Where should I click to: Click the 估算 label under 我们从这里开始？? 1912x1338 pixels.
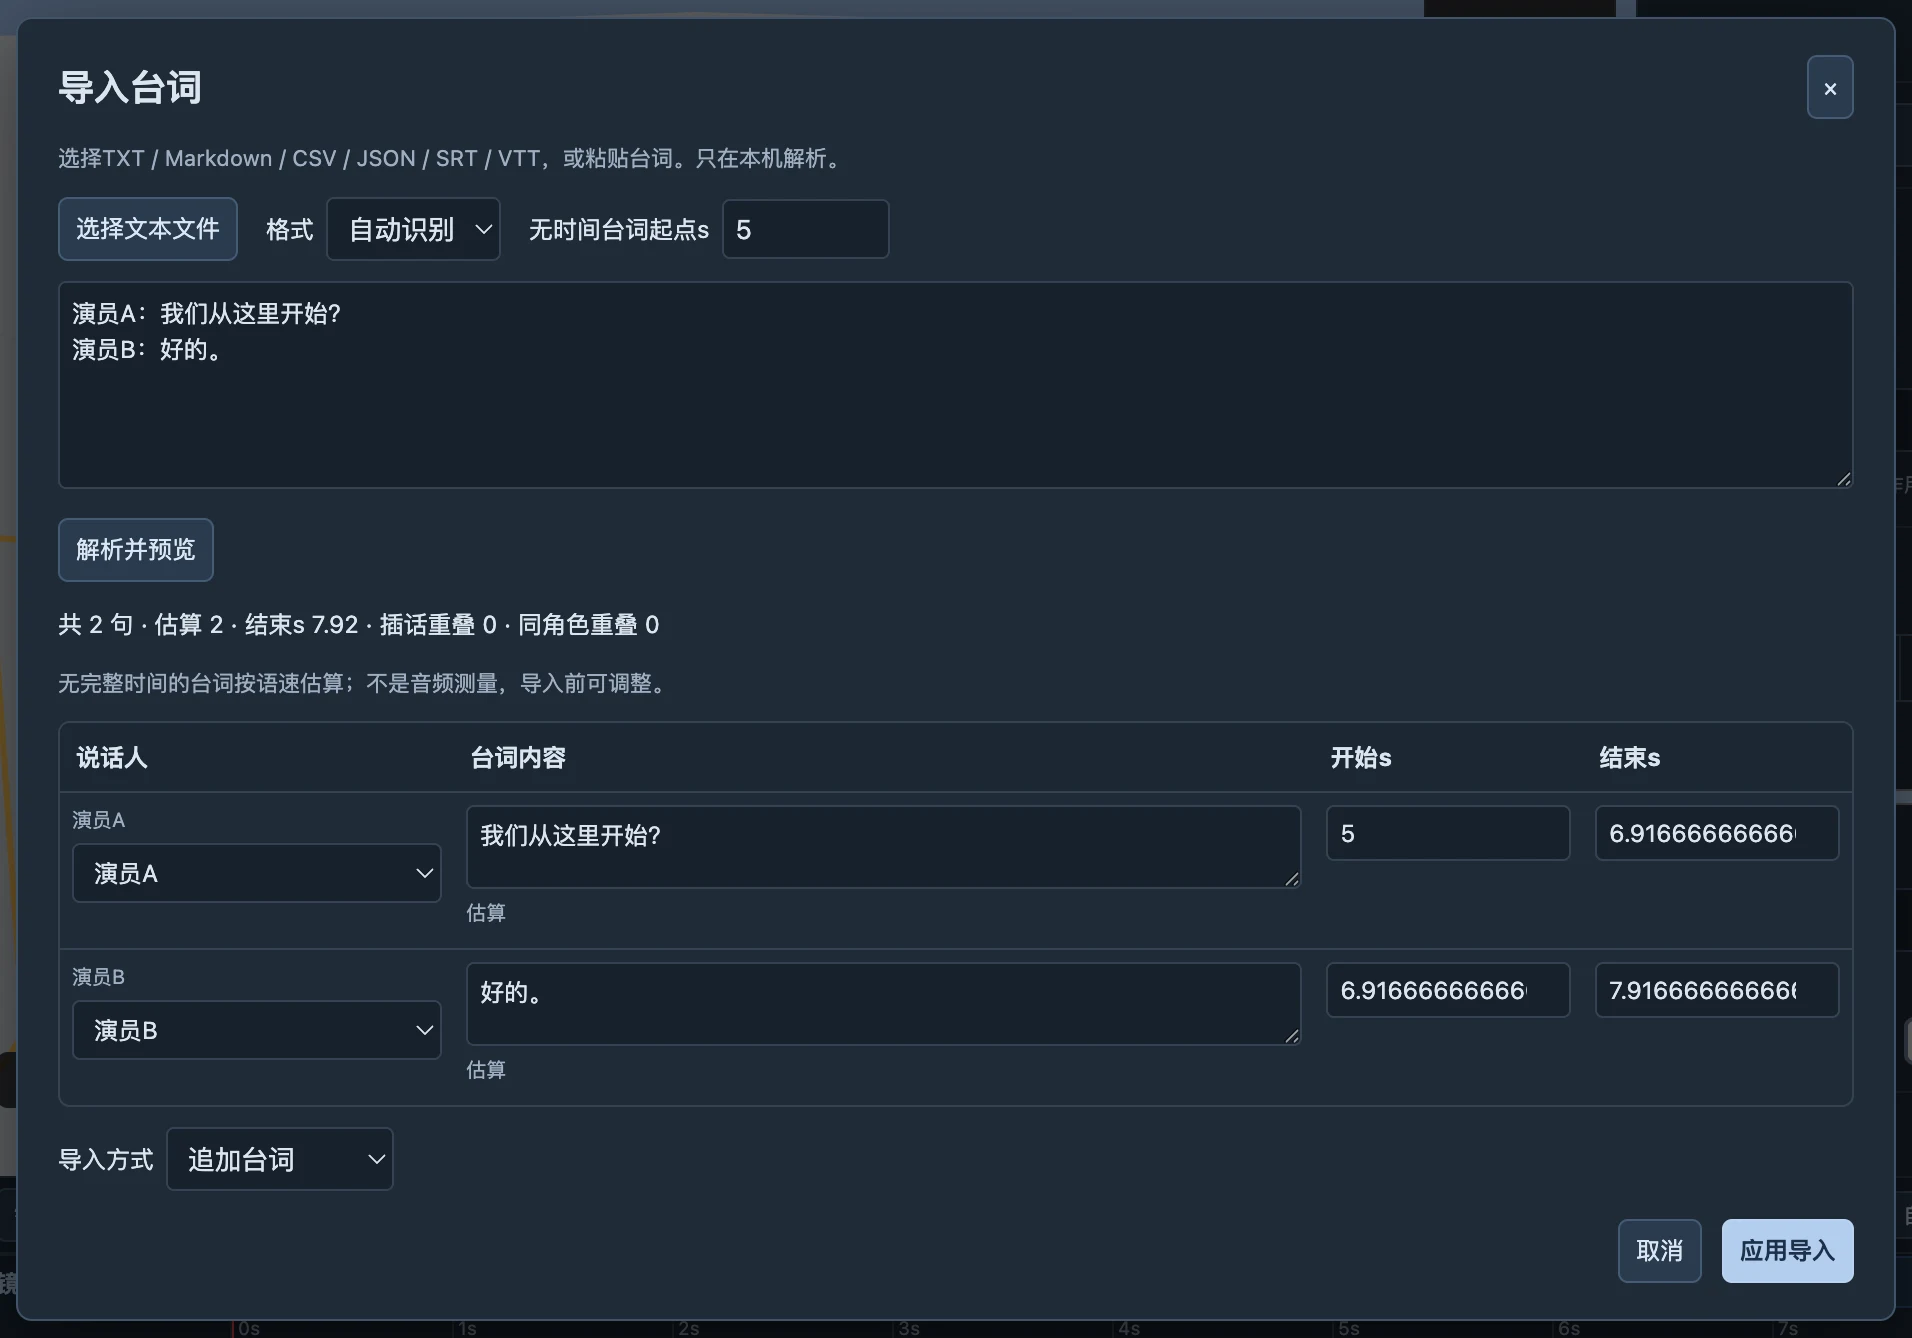[x=486, y=913]
